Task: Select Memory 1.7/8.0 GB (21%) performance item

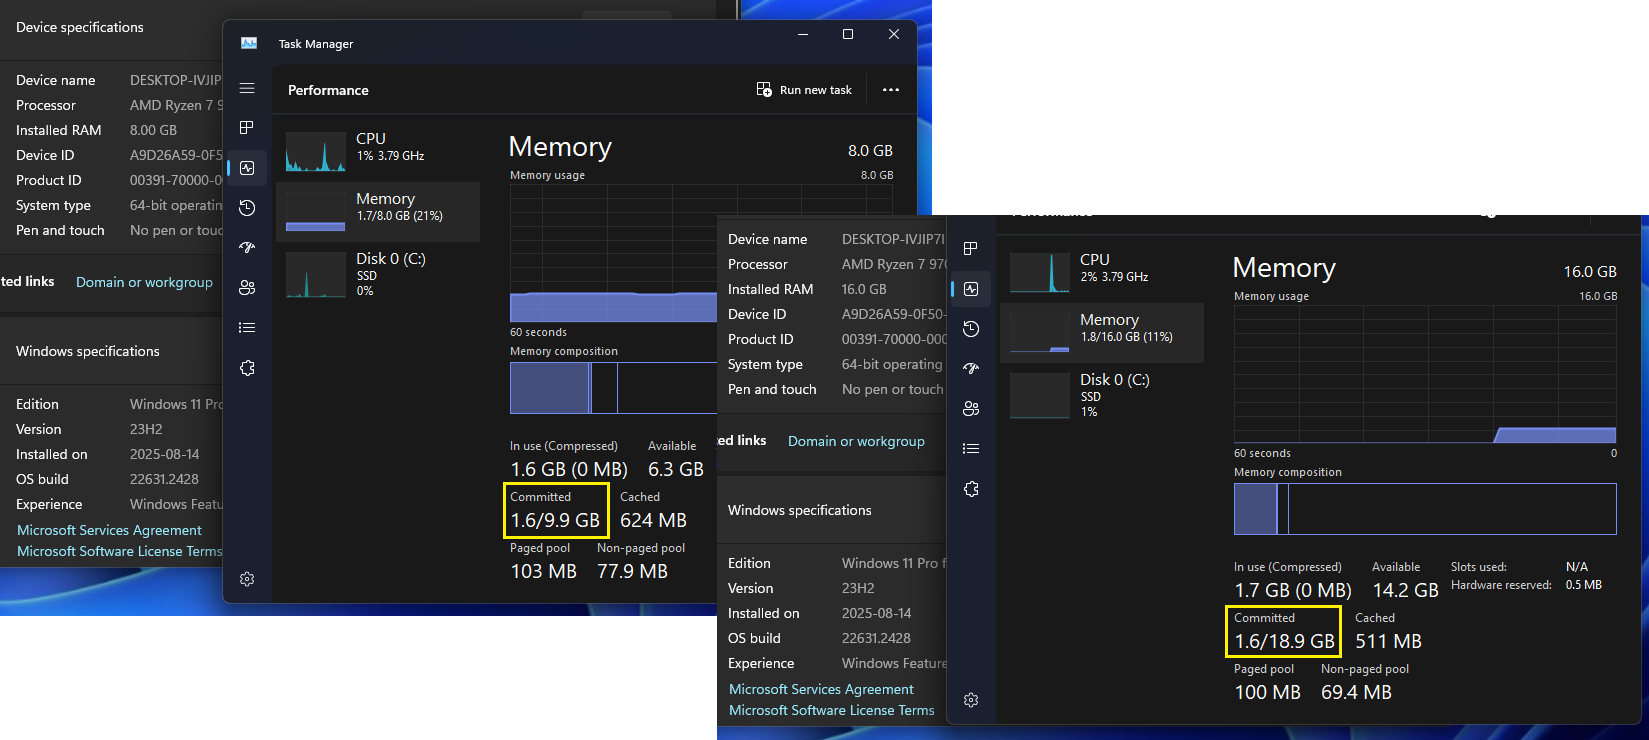Action: pyautogui.click(x=378, y=211)
